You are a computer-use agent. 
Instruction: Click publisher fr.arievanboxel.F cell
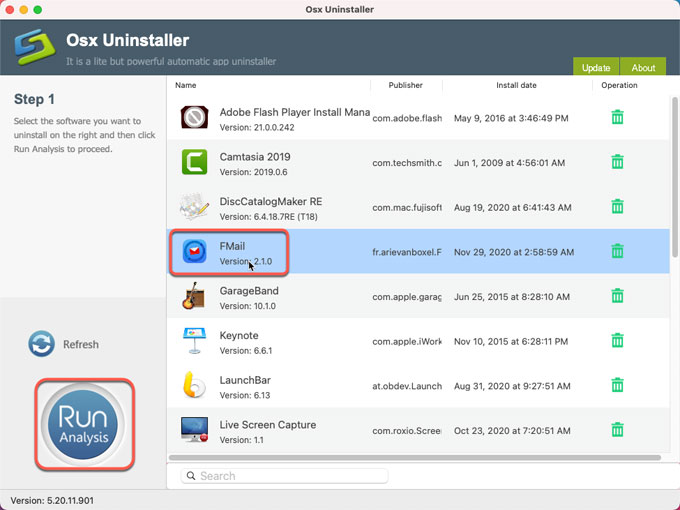tap(407, 252)
